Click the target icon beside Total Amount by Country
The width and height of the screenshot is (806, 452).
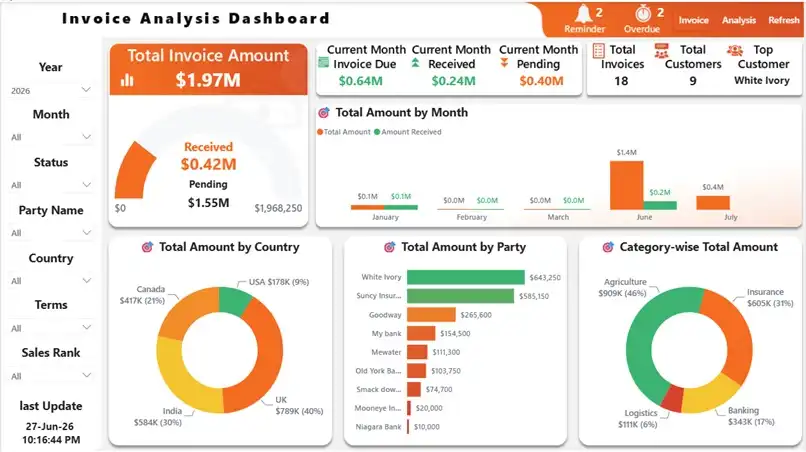148,247
